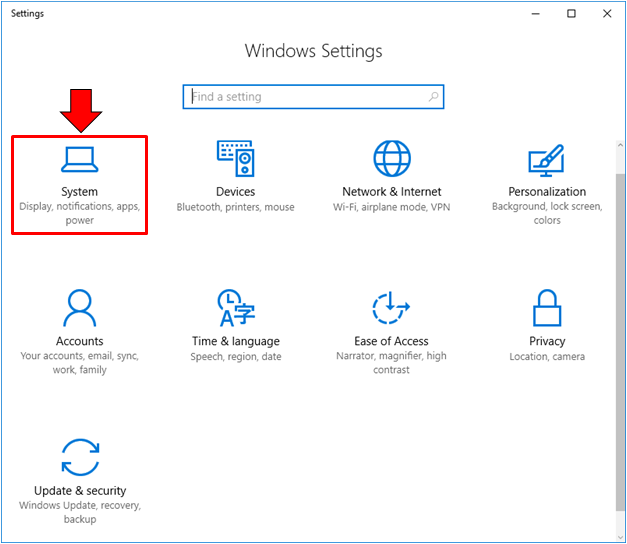Open the System label text

79,191
